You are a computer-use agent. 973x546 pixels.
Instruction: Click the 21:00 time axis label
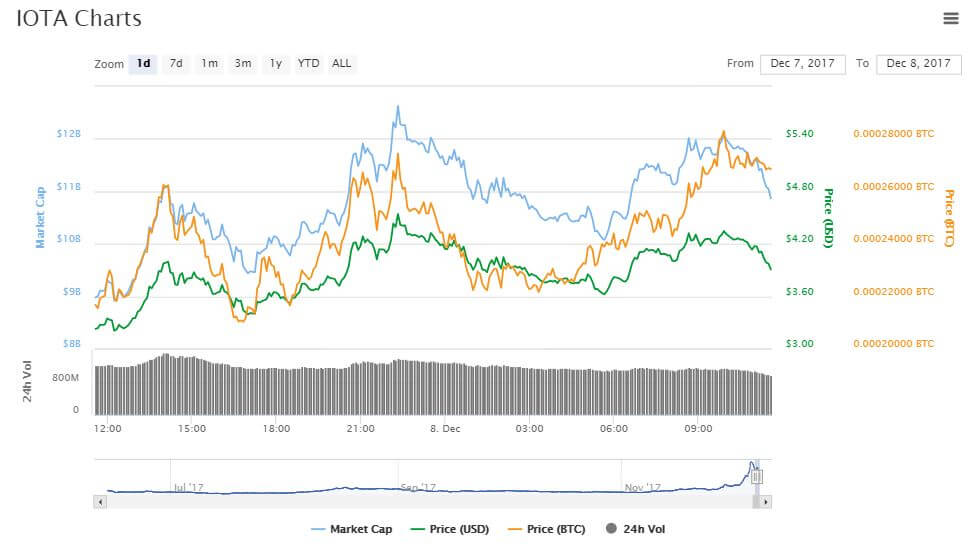[361, 429]
